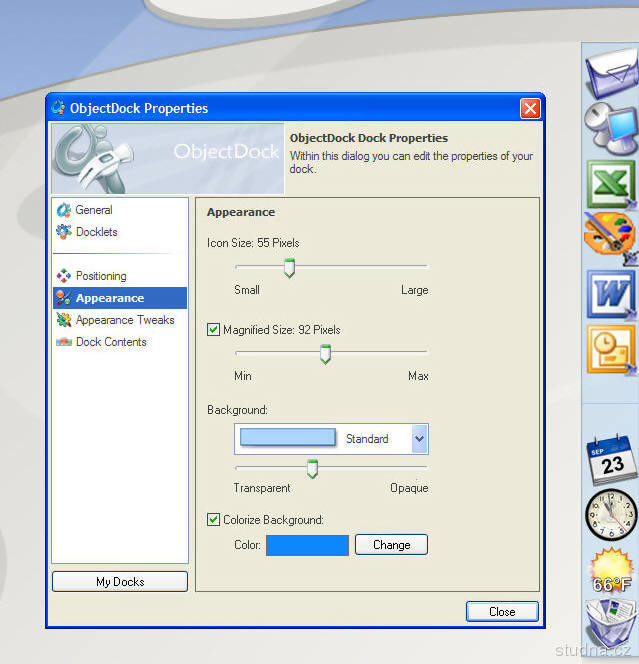The image size is (639, 664).
Task: Switch to the Appearance Tweaks page
Action: pos(125,320)
